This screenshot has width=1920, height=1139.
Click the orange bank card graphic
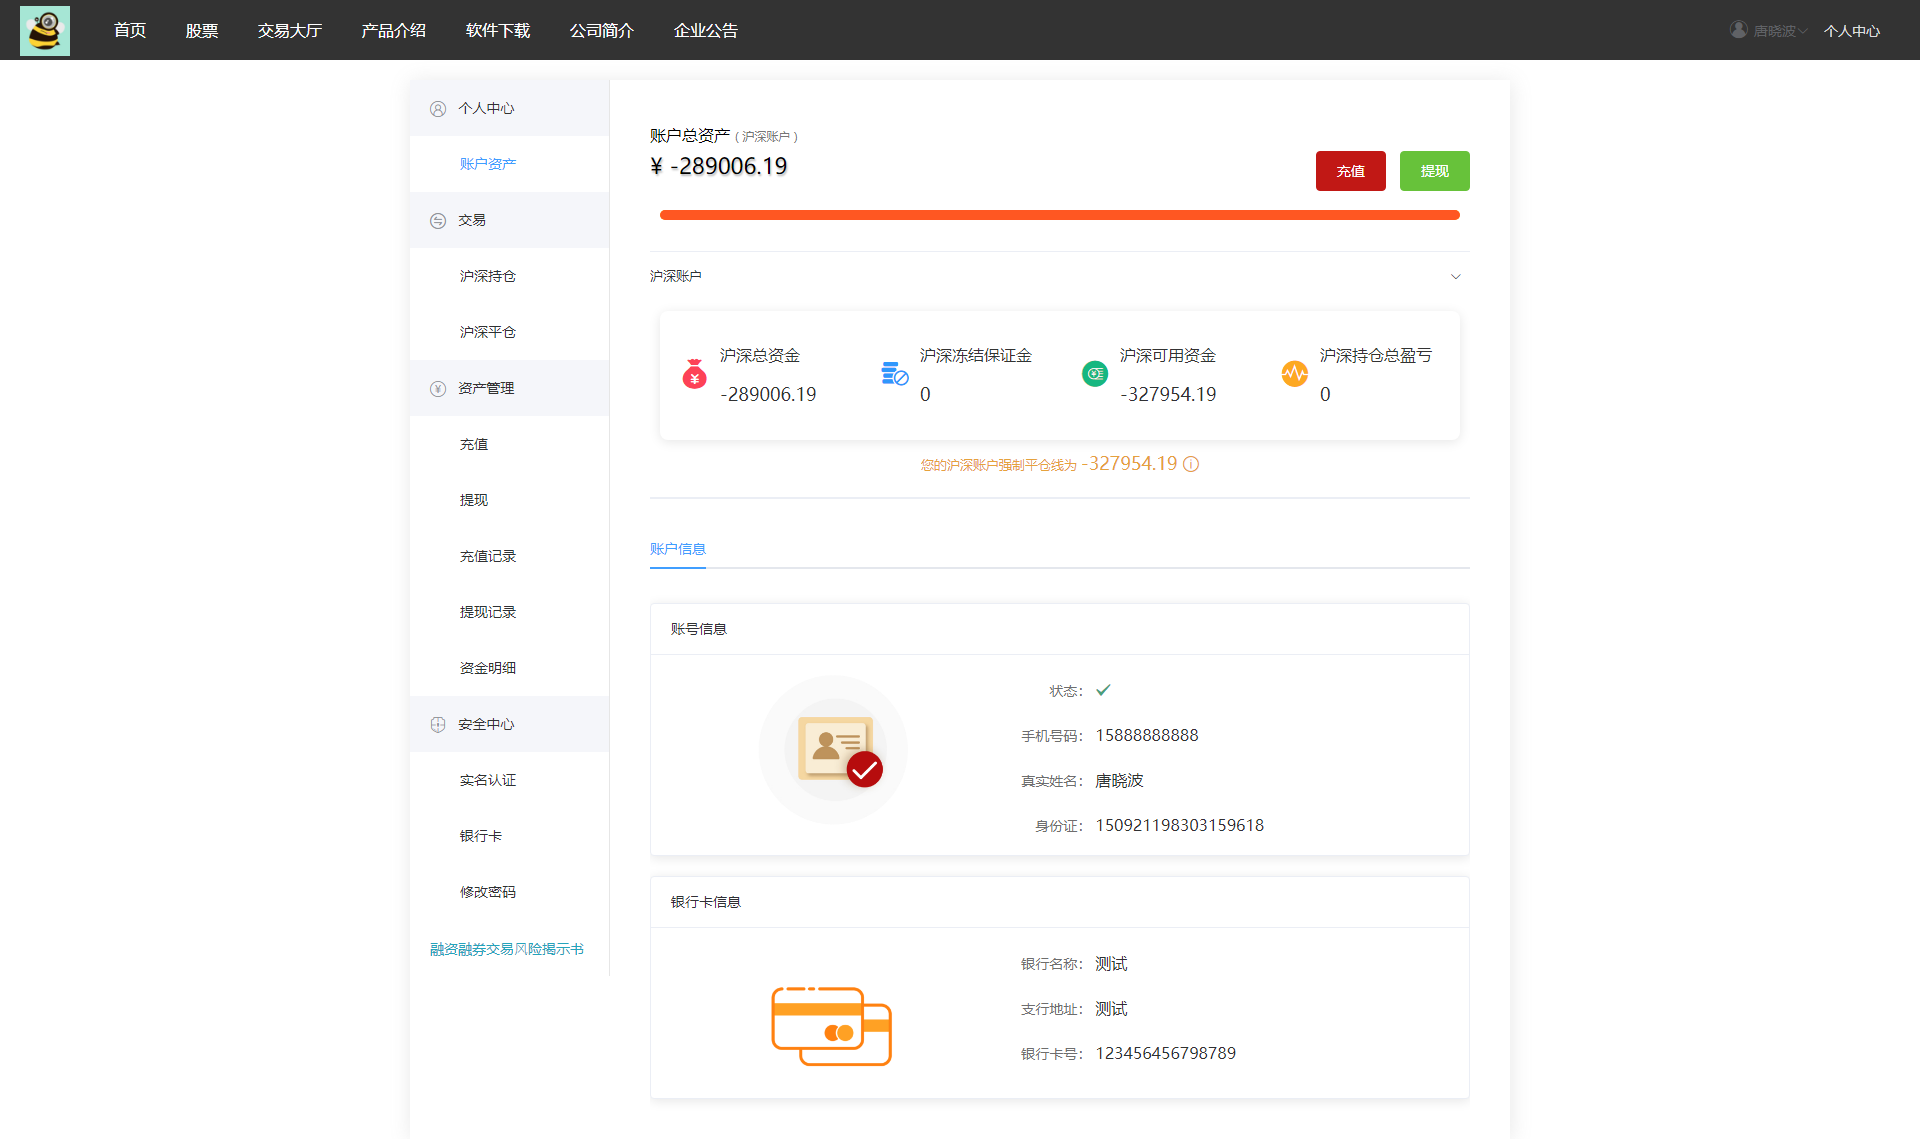(x=831, y=1024)
